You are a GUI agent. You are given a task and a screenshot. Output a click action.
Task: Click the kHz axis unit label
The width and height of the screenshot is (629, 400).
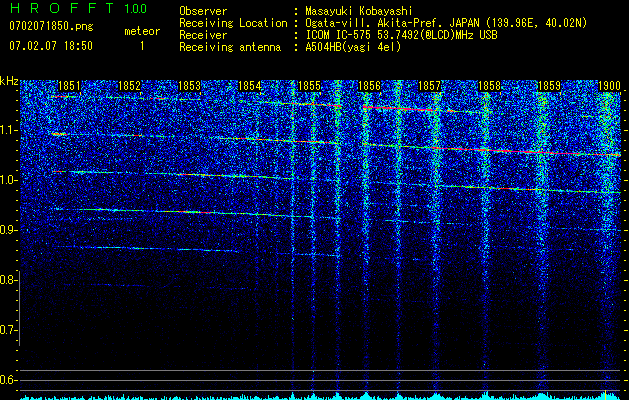tap(9, 81)
